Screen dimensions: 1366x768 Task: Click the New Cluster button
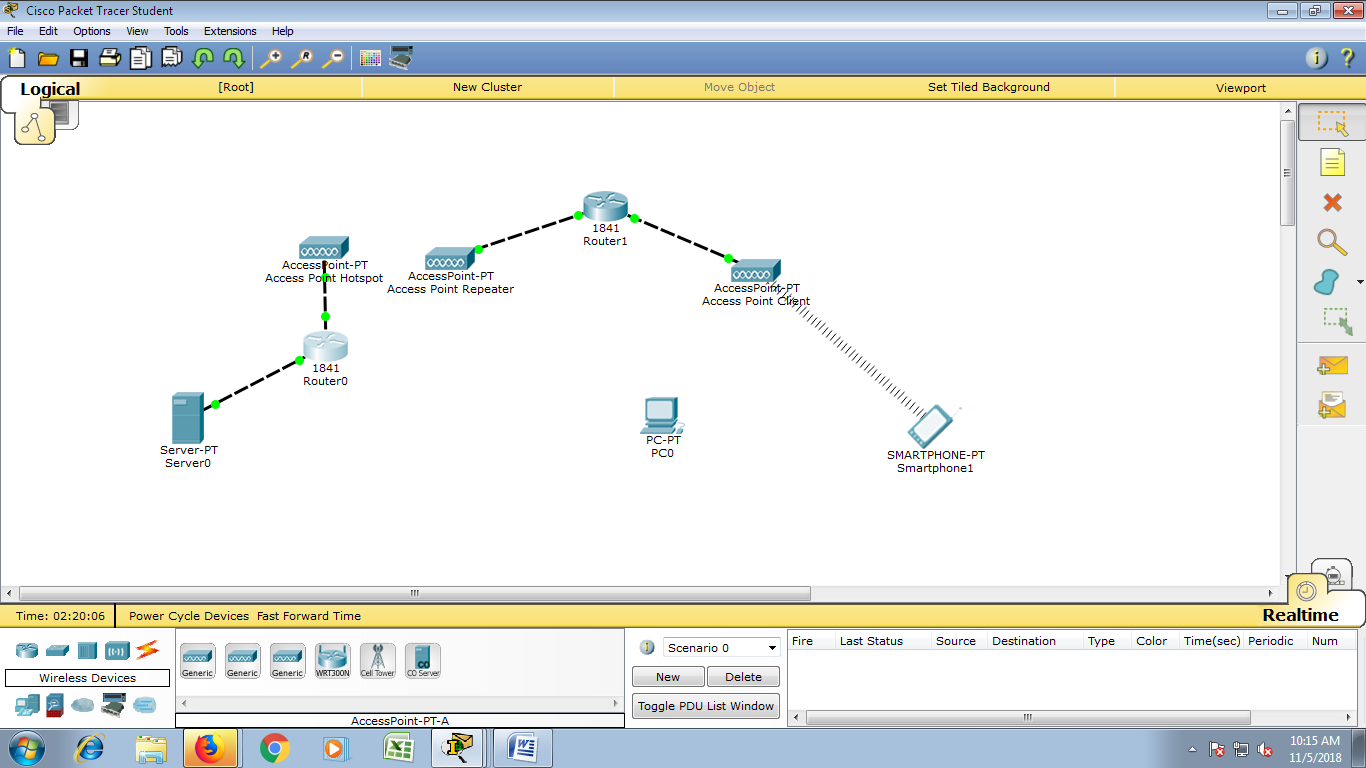coord(487,87)
